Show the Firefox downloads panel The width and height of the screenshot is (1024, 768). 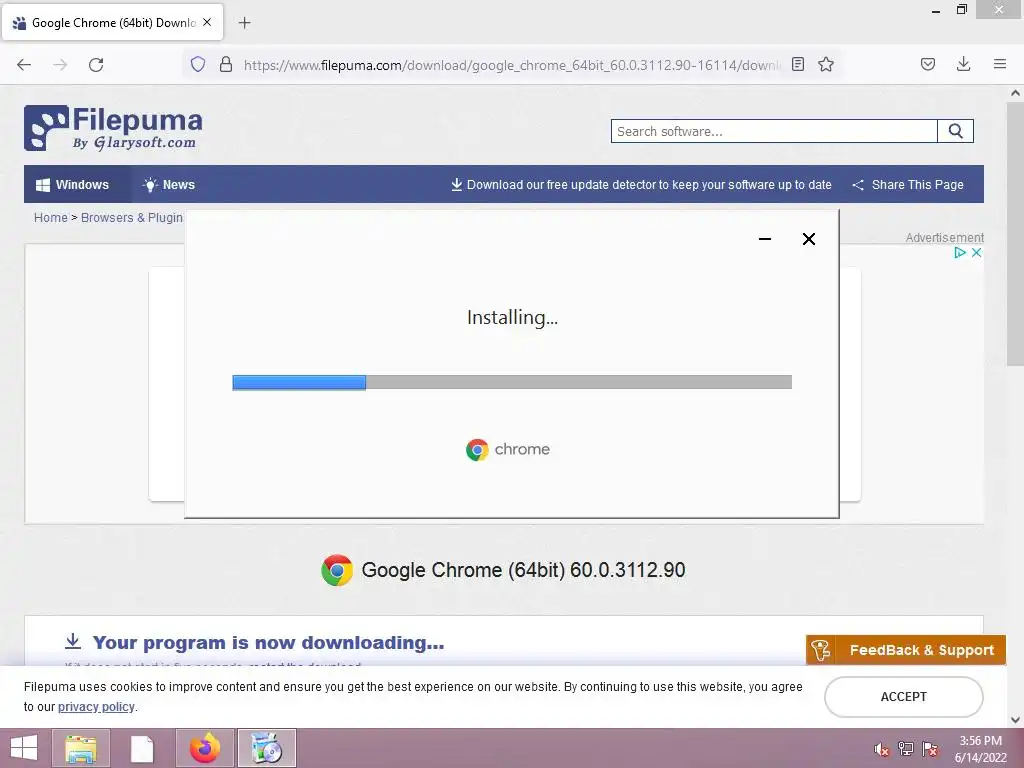pyautogui.click(x=963, y=64)
